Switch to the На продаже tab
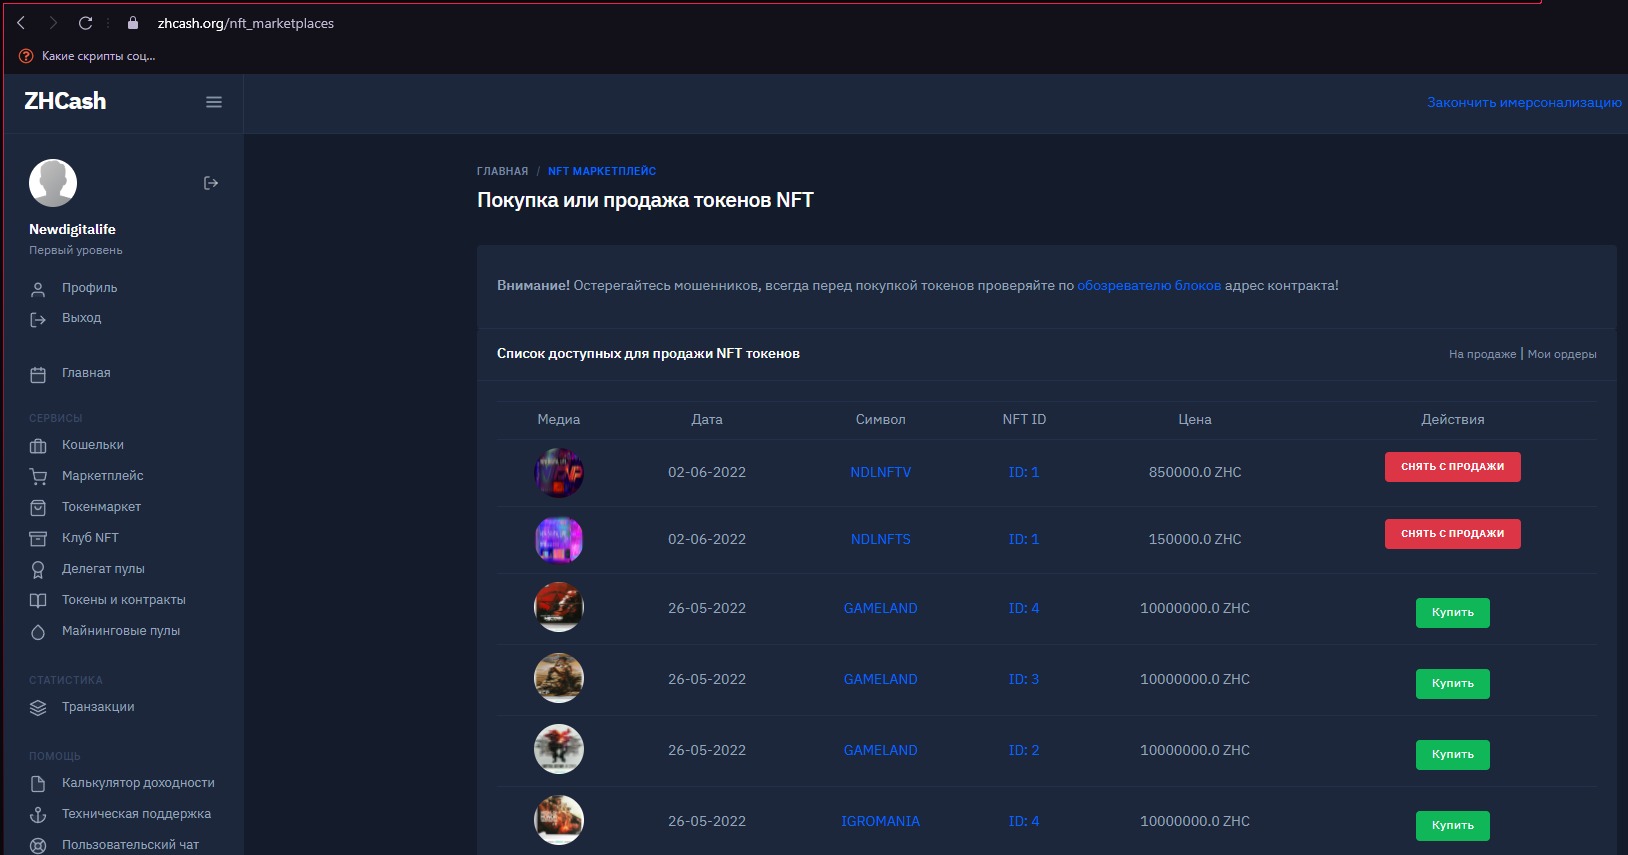The width and height of the screenshot is (1628, 855). (1482, 354)
